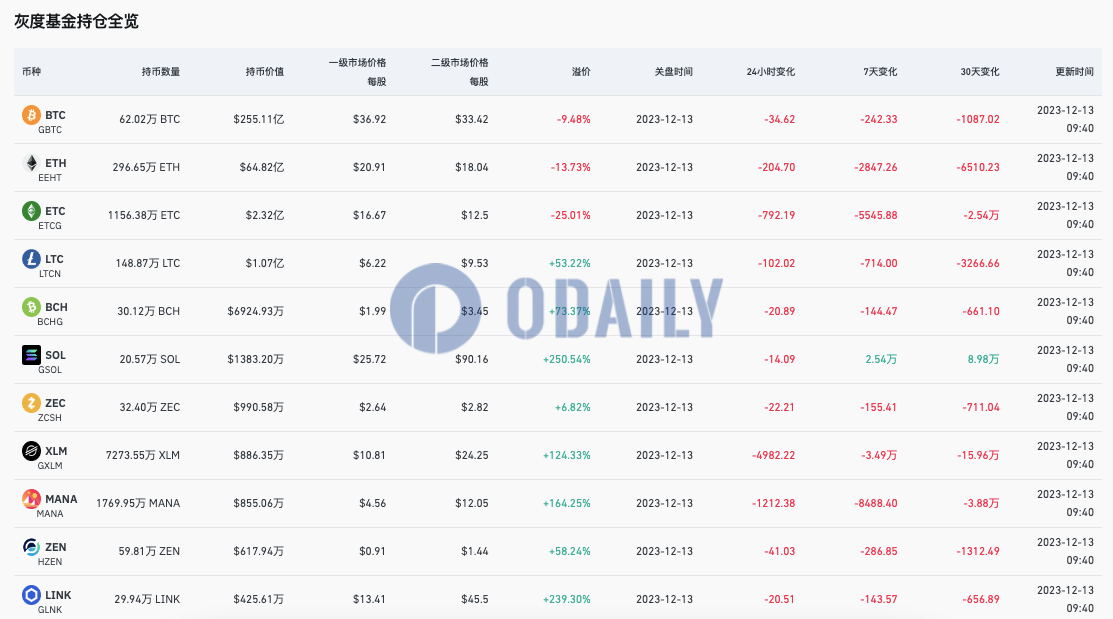
Task: Click the BCH Bitcoin Cash icon
Action: [31, 307]
